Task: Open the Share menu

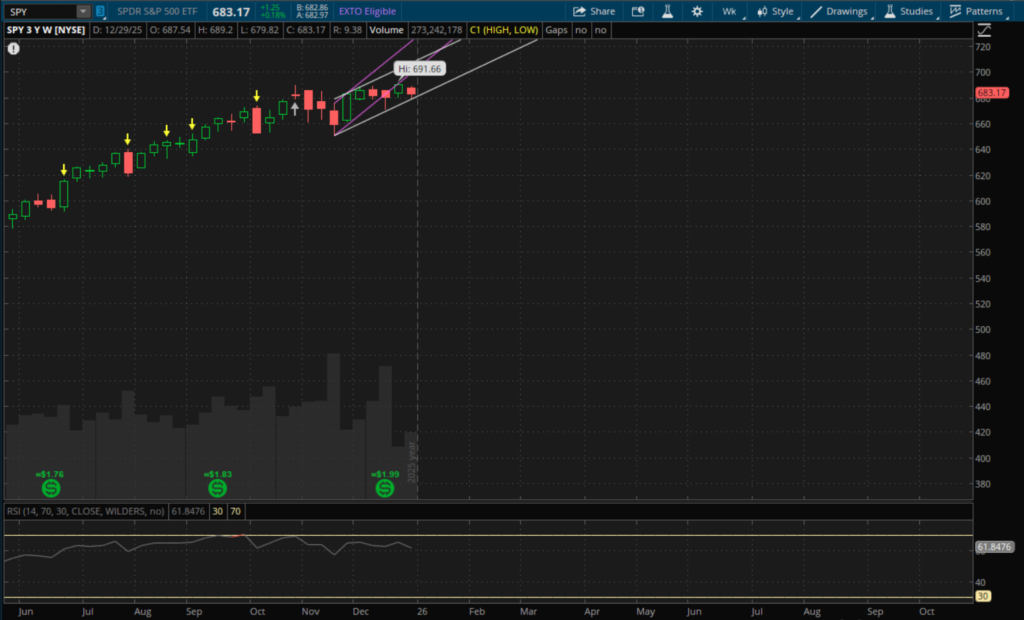Action: point(594,11)
